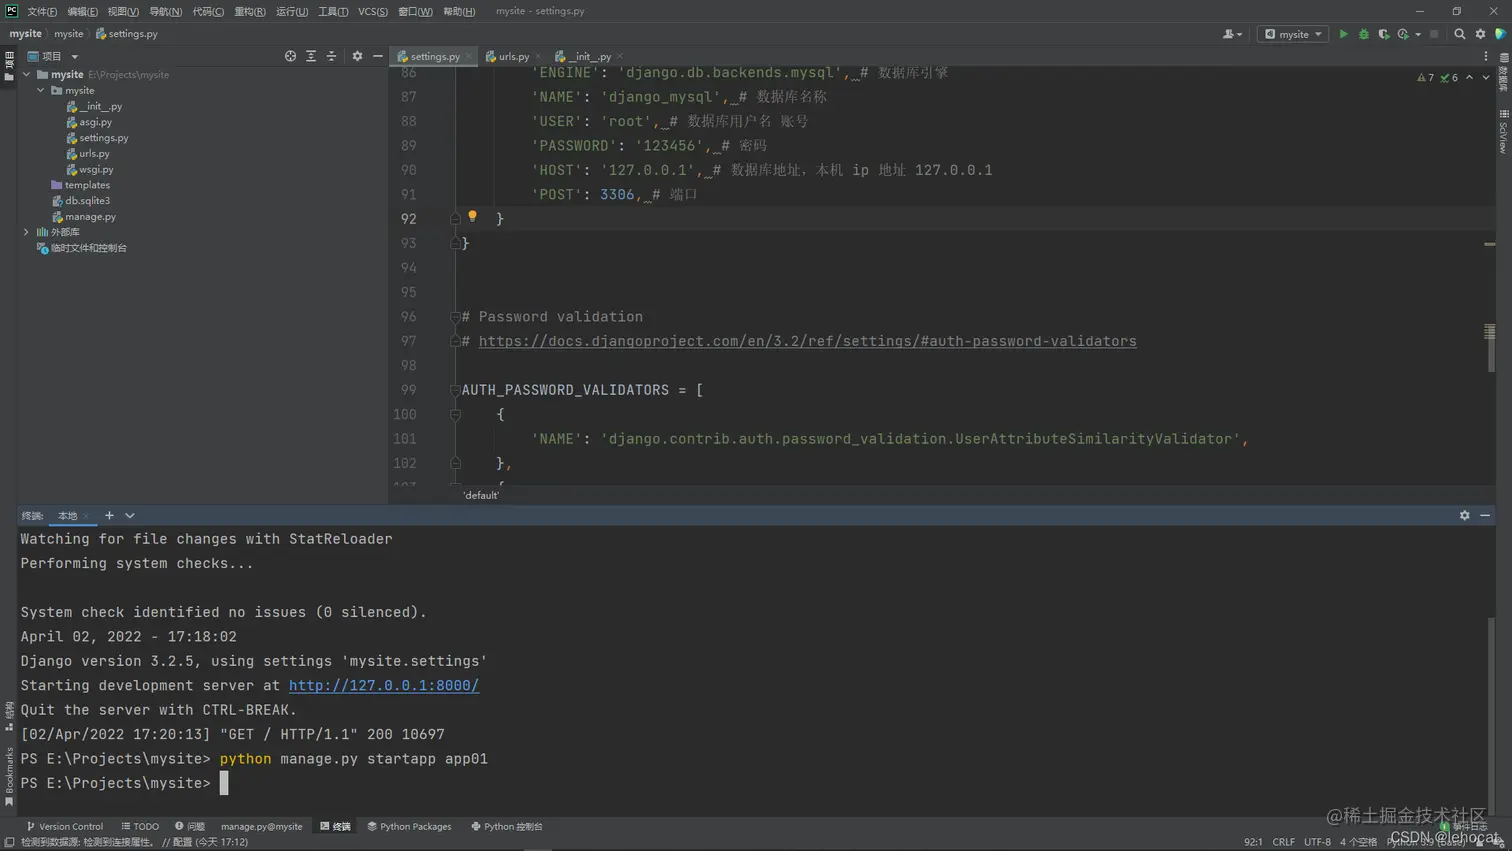The image size is (1512, 851).
Task: Click collapse all in project panel
Action: [x=331, y=57]
